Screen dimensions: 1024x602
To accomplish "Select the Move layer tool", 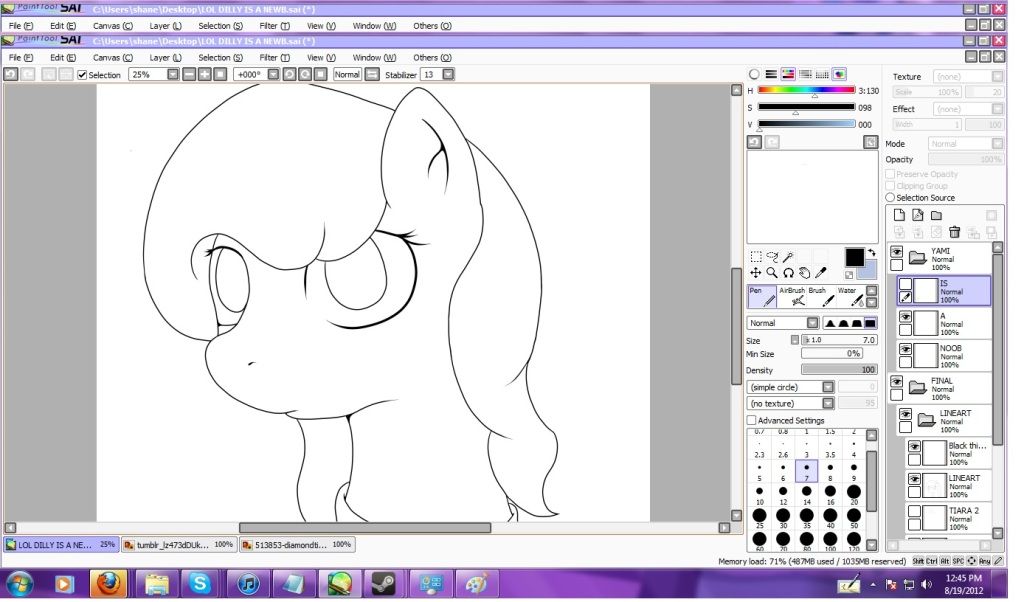I will coord(756,273).
